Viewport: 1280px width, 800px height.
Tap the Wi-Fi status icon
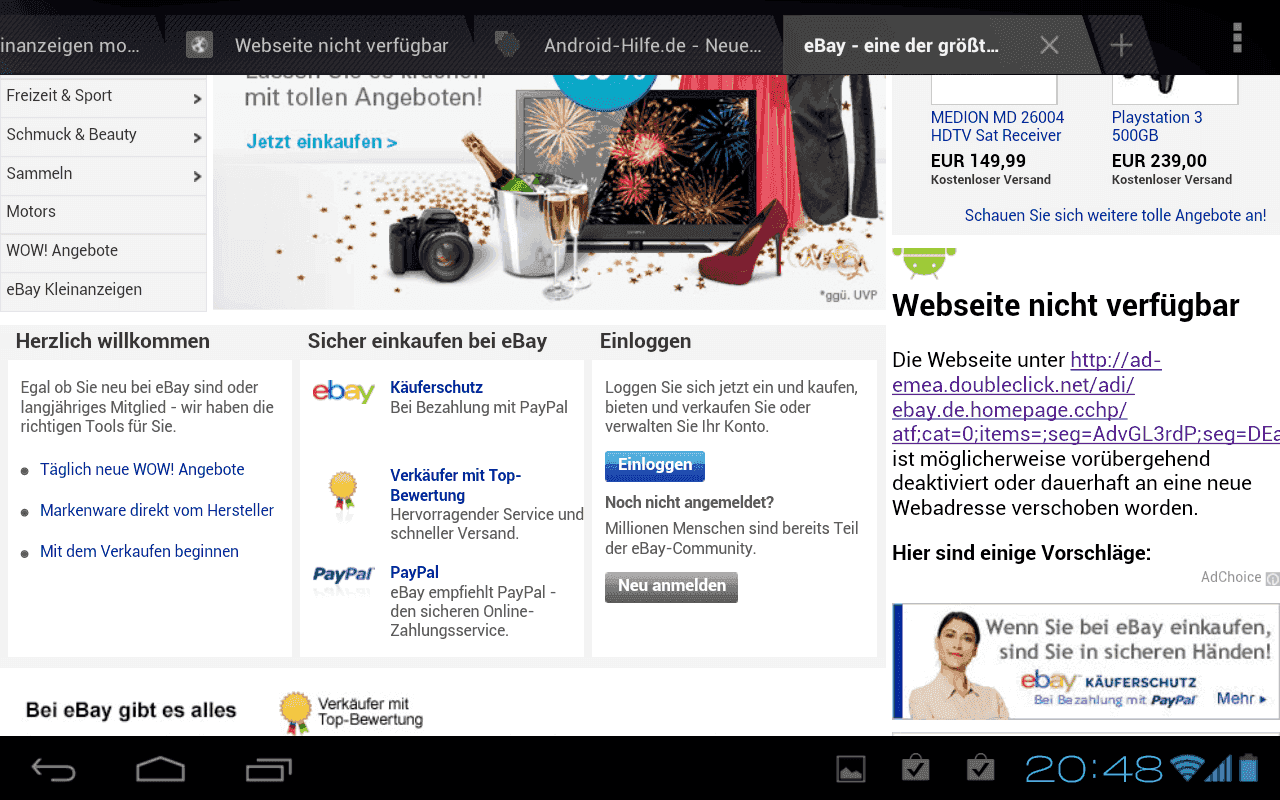click(1186, 768)
